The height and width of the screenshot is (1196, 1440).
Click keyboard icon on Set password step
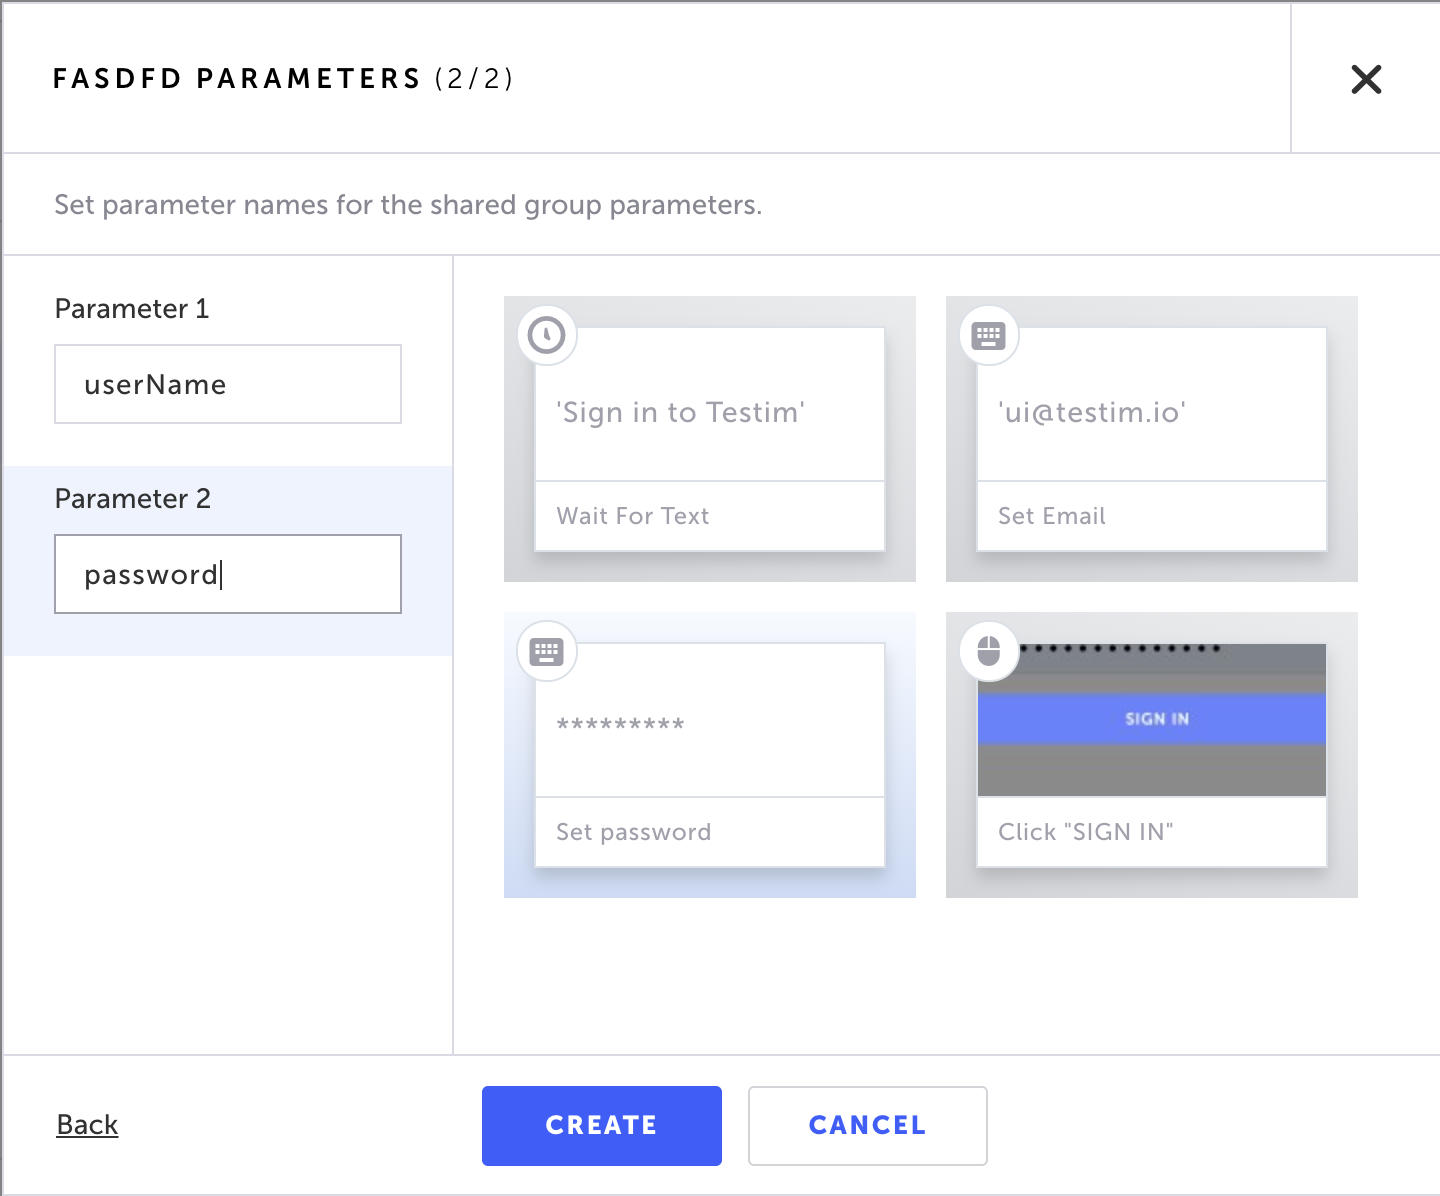coord(547,652)
